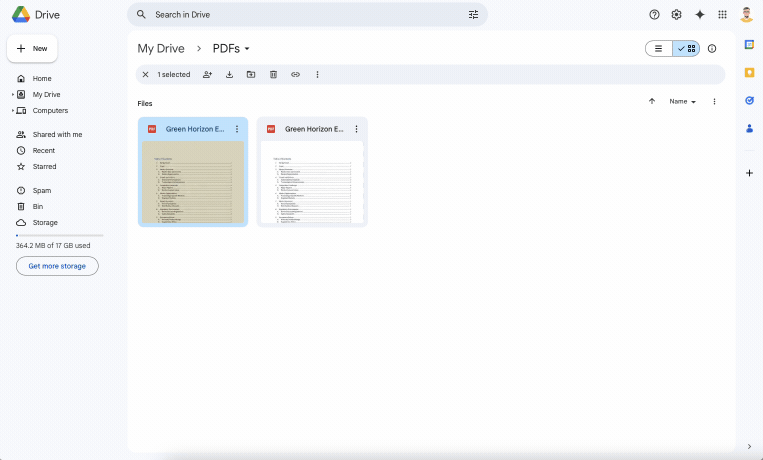The height and width of the screenshot is (460, 763).
Task: Click the New button
Action: (32, 49)
